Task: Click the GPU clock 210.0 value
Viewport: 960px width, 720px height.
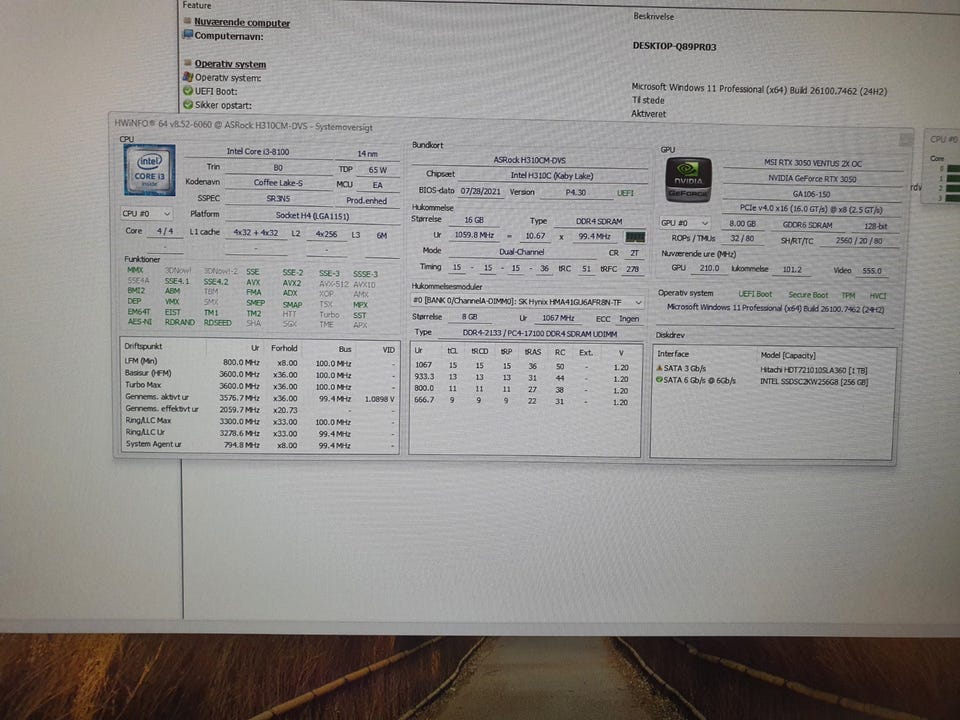Action: coord(710,268)
